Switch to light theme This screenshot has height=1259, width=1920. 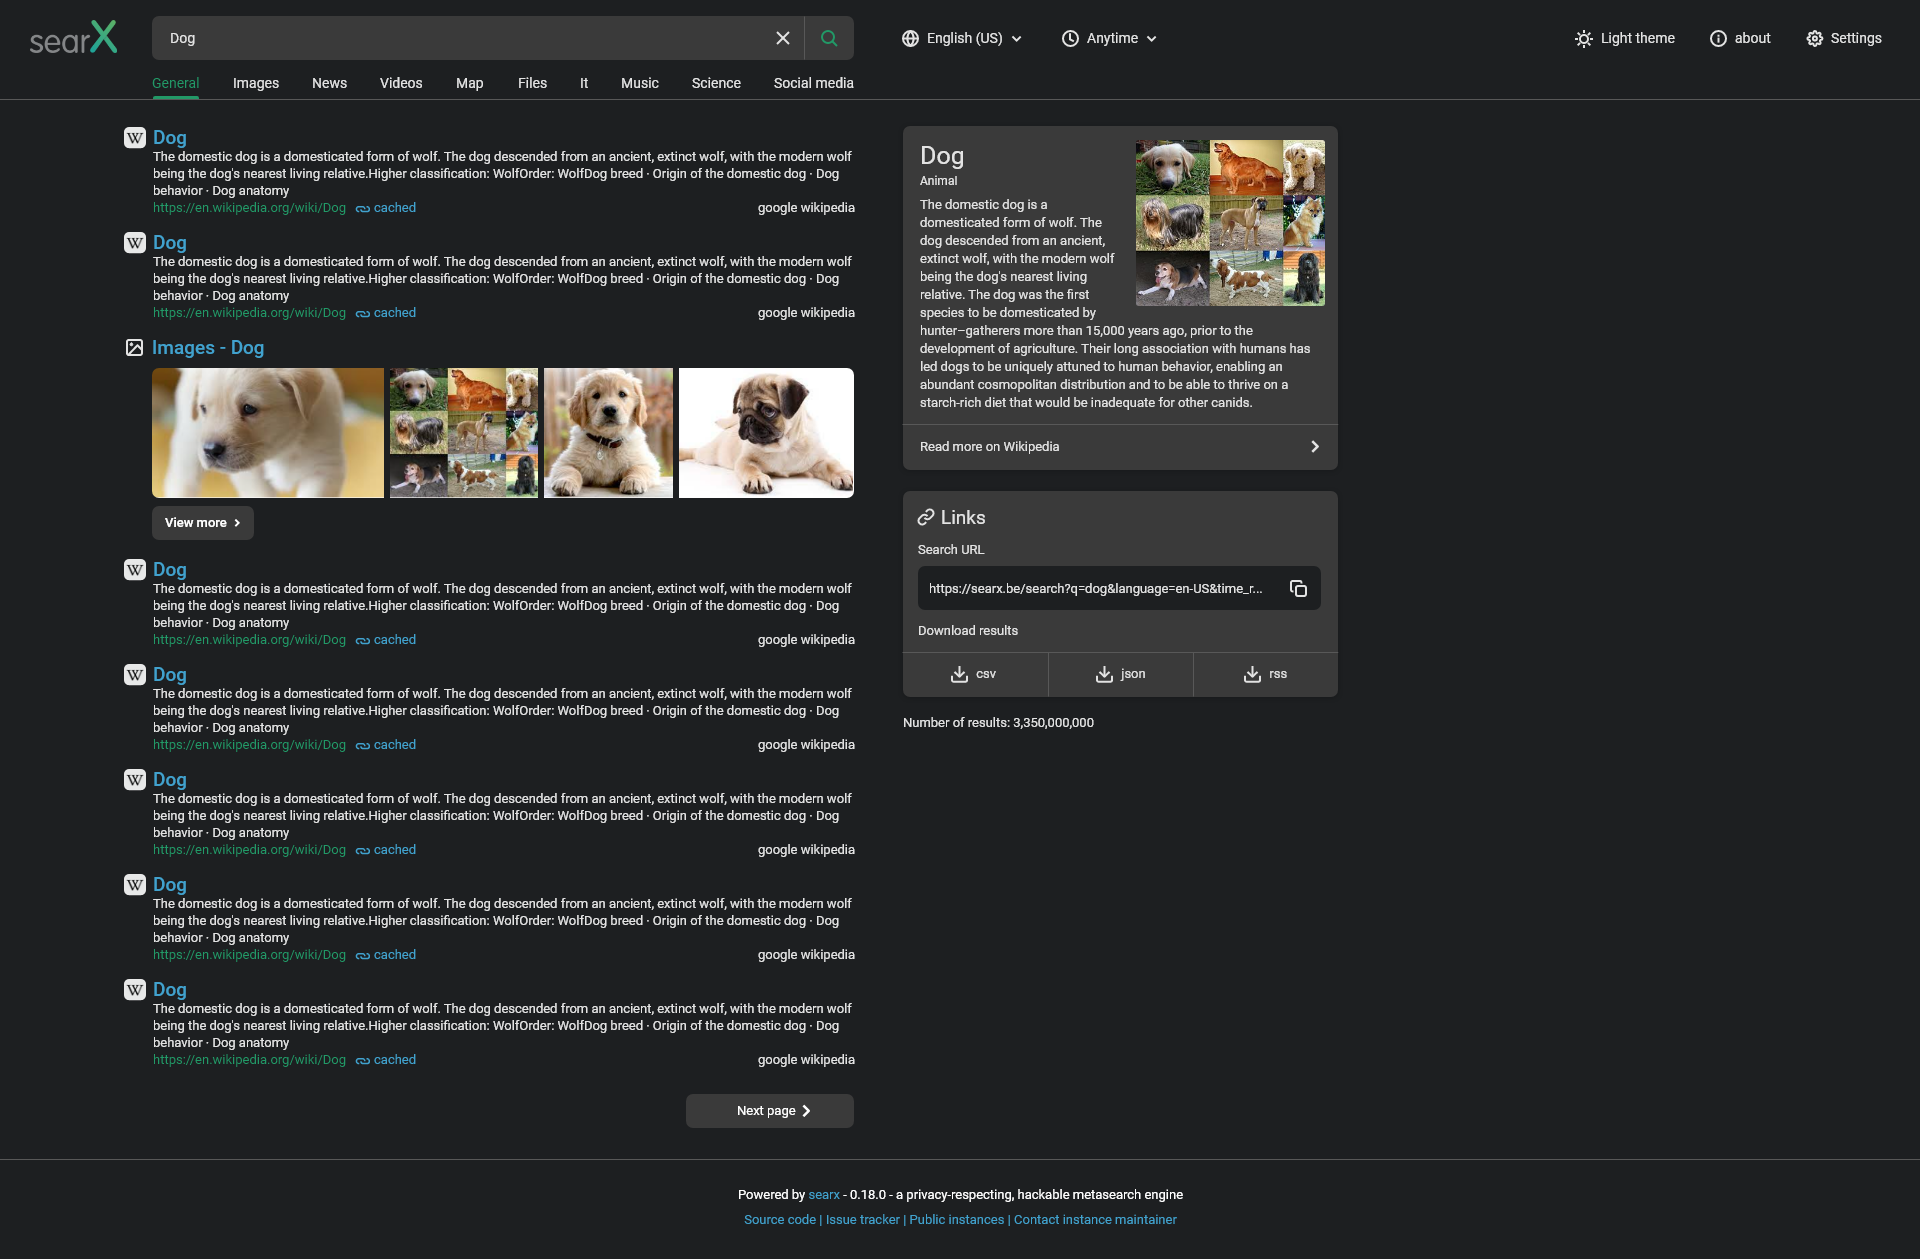[1624, 37]
